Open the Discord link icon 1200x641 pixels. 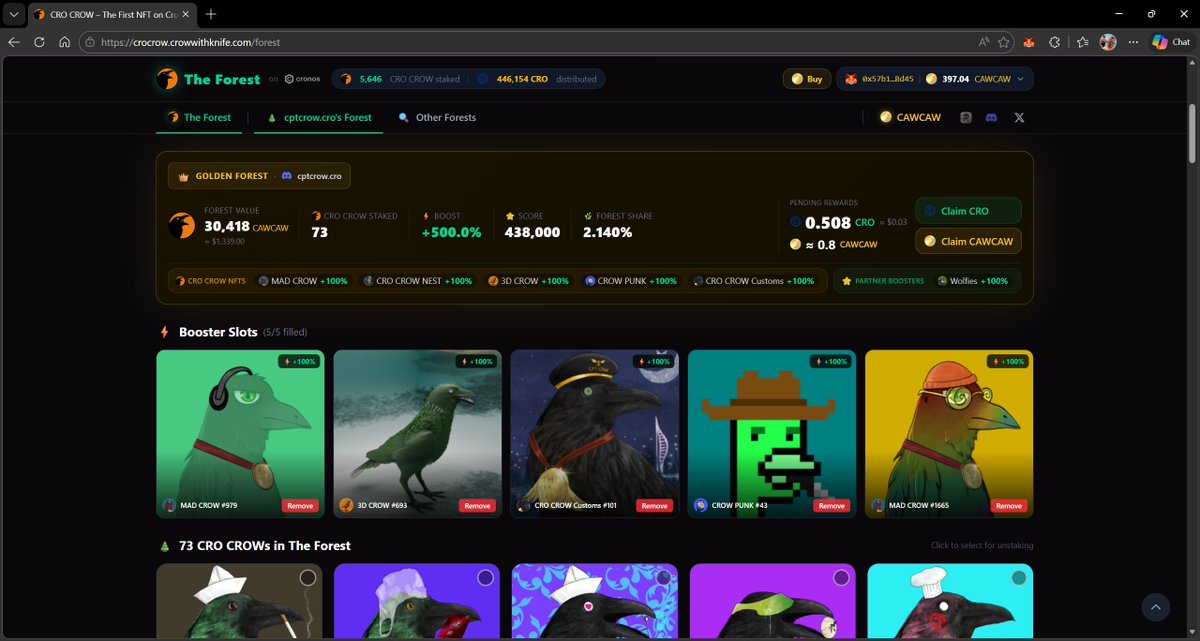click(x=991, y=117)
